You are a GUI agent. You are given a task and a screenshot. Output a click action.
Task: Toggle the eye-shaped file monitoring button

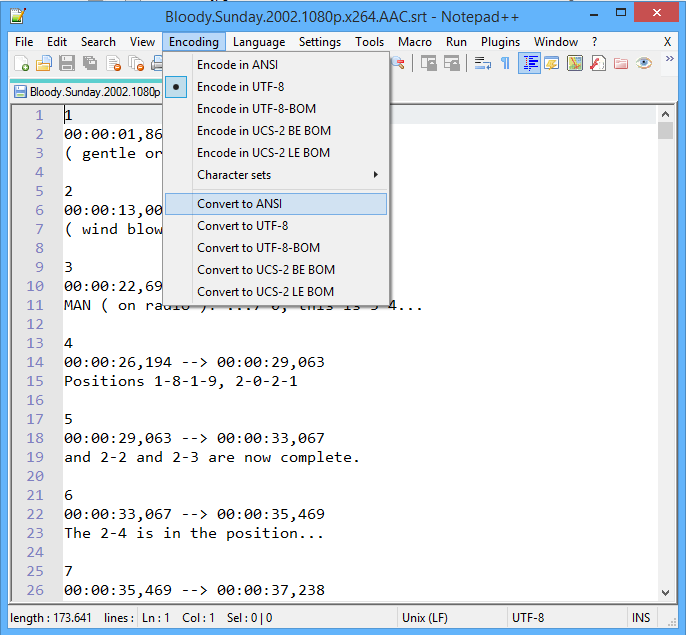(645, 63)
